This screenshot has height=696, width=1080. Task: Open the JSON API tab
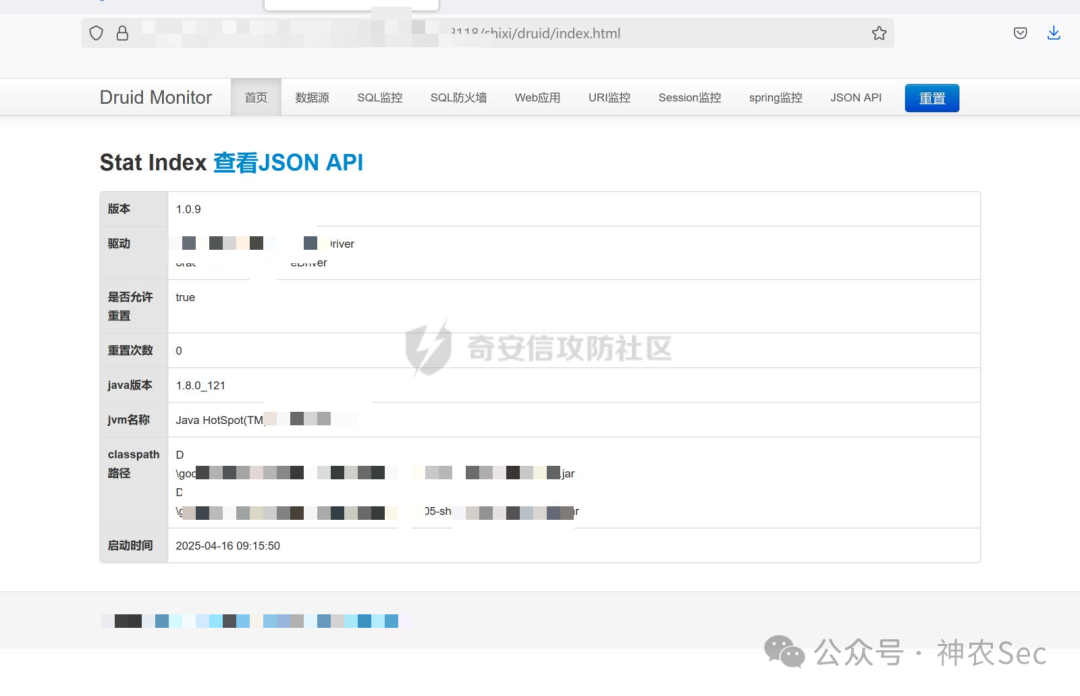tap(855, 97)
